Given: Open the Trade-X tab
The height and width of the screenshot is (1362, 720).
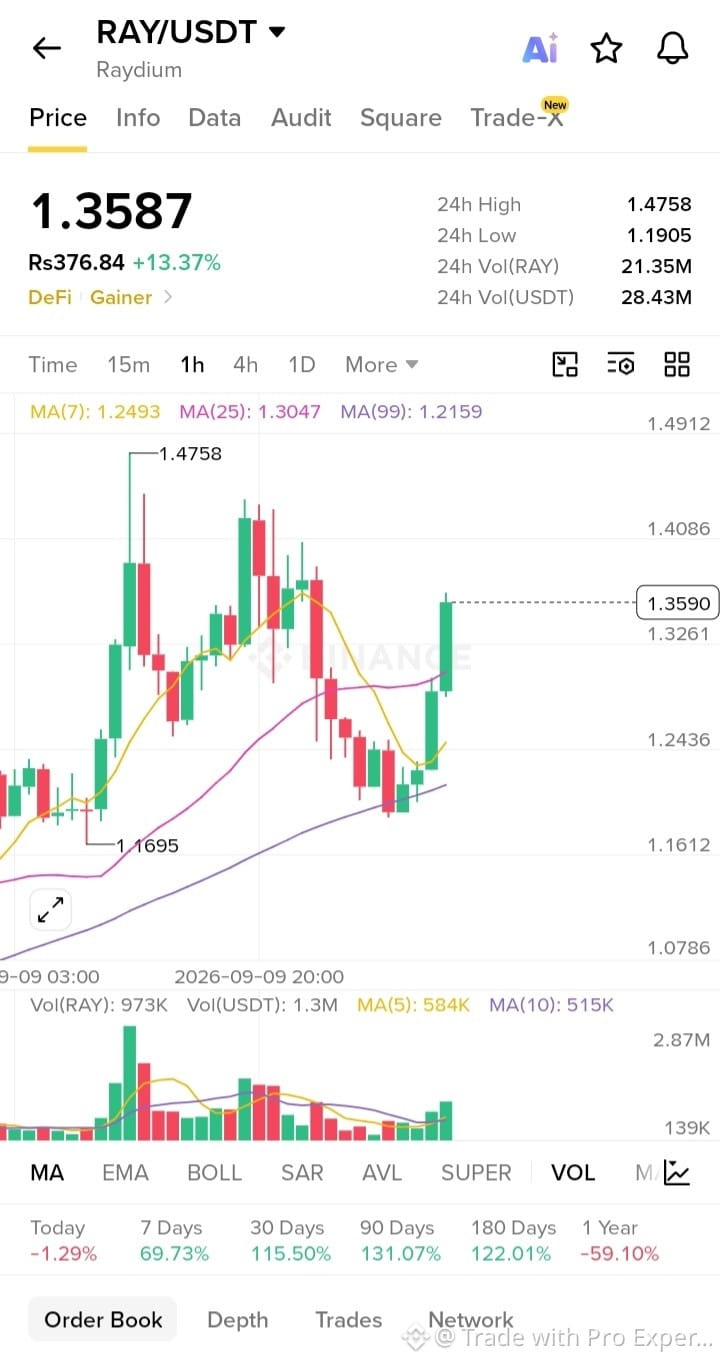Looking at the screenshot, I should [518, 116].
